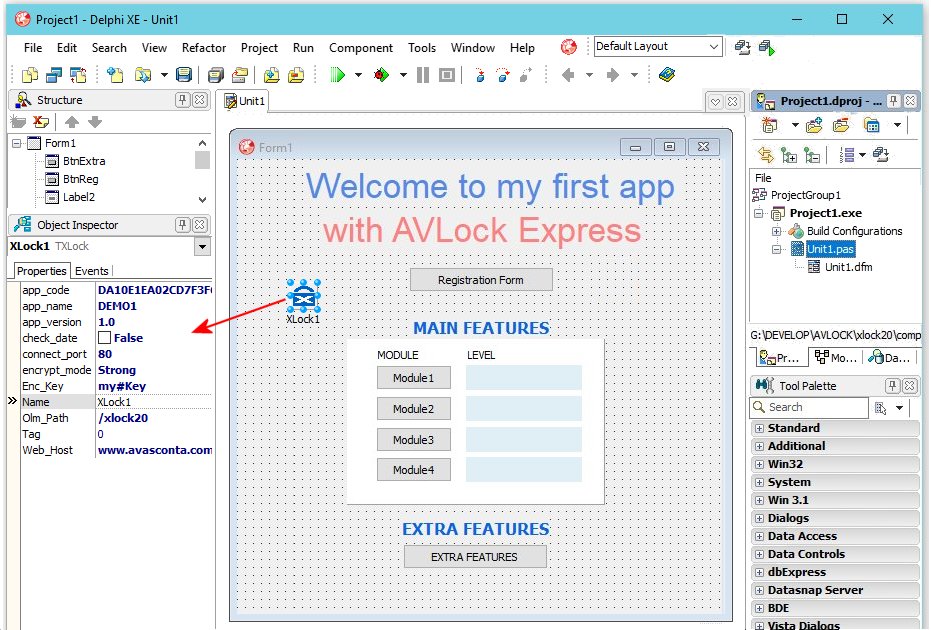This screenshot has height=630, width=931.
Task: Click the Run with debugging (bug) icon
Action: [381, 75]
